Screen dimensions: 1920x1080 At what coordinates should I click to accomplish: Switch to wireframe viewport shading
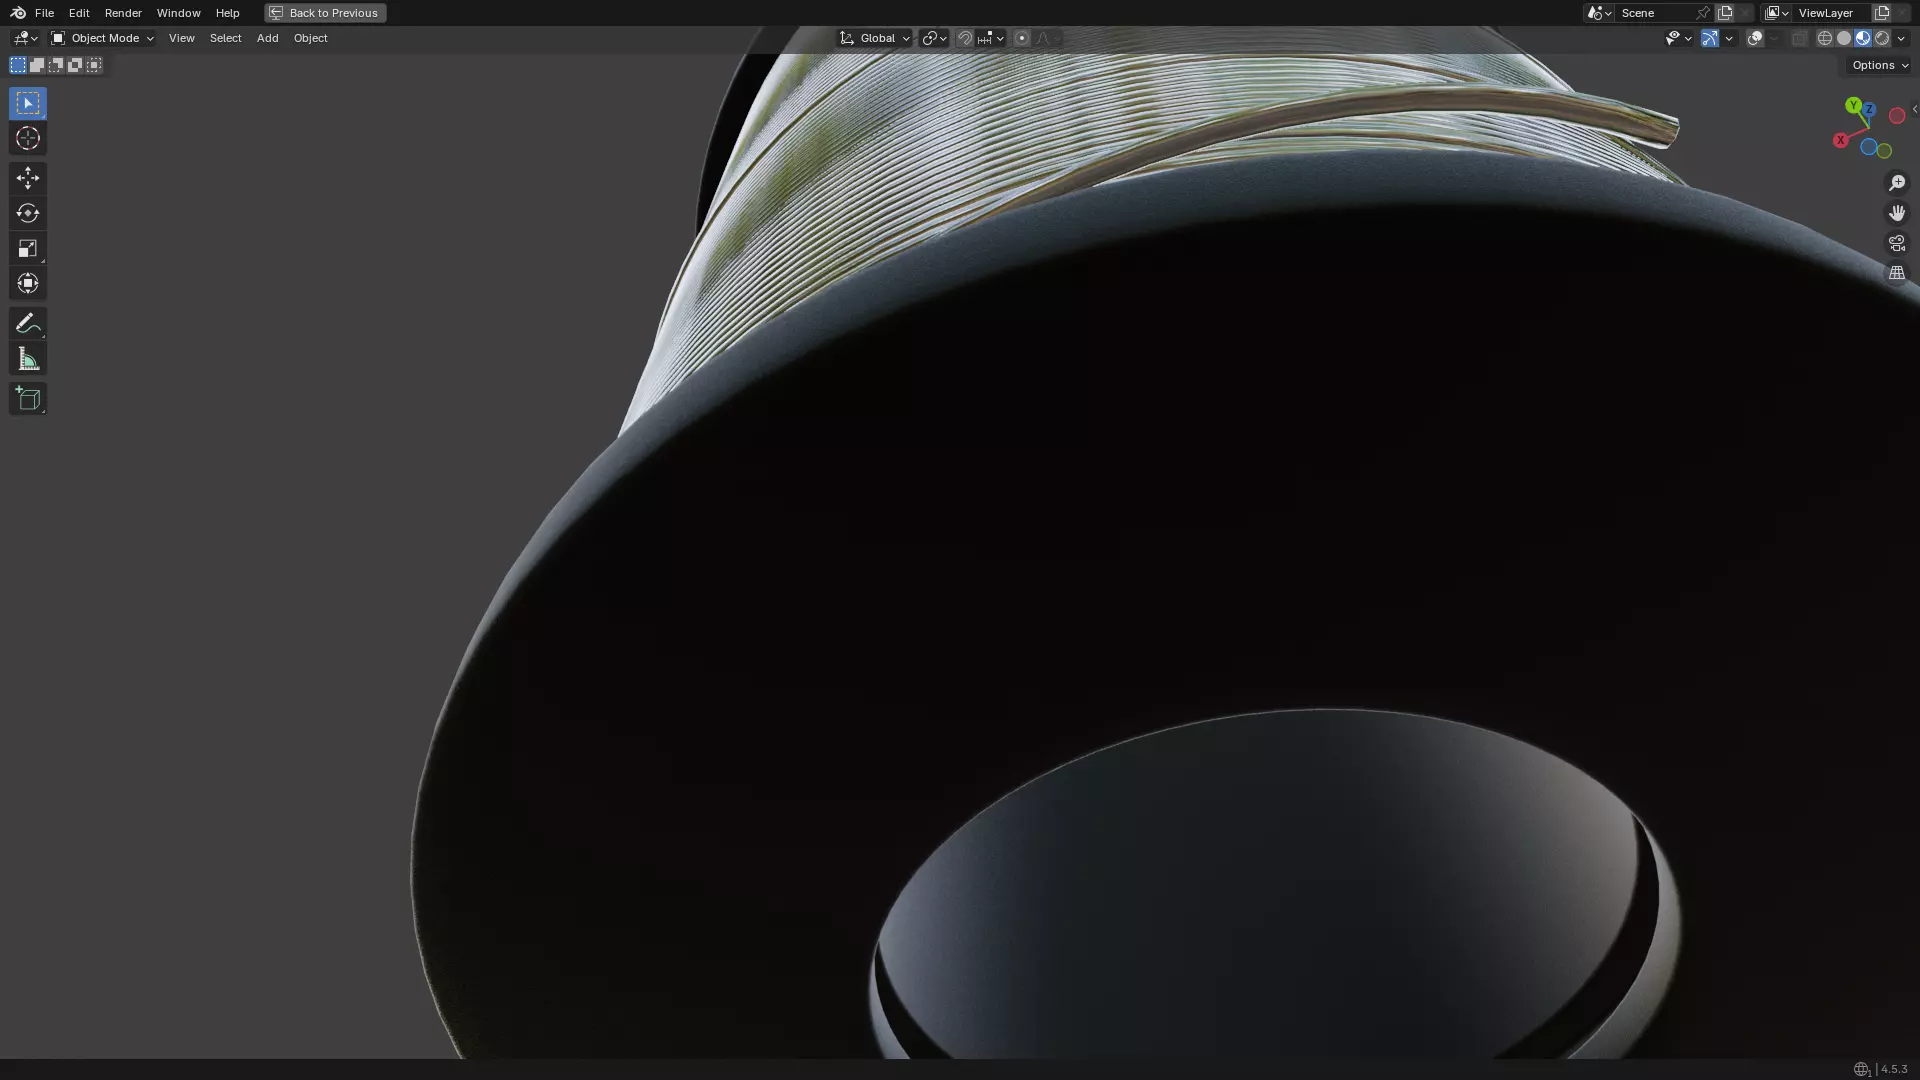(1824, 38)
